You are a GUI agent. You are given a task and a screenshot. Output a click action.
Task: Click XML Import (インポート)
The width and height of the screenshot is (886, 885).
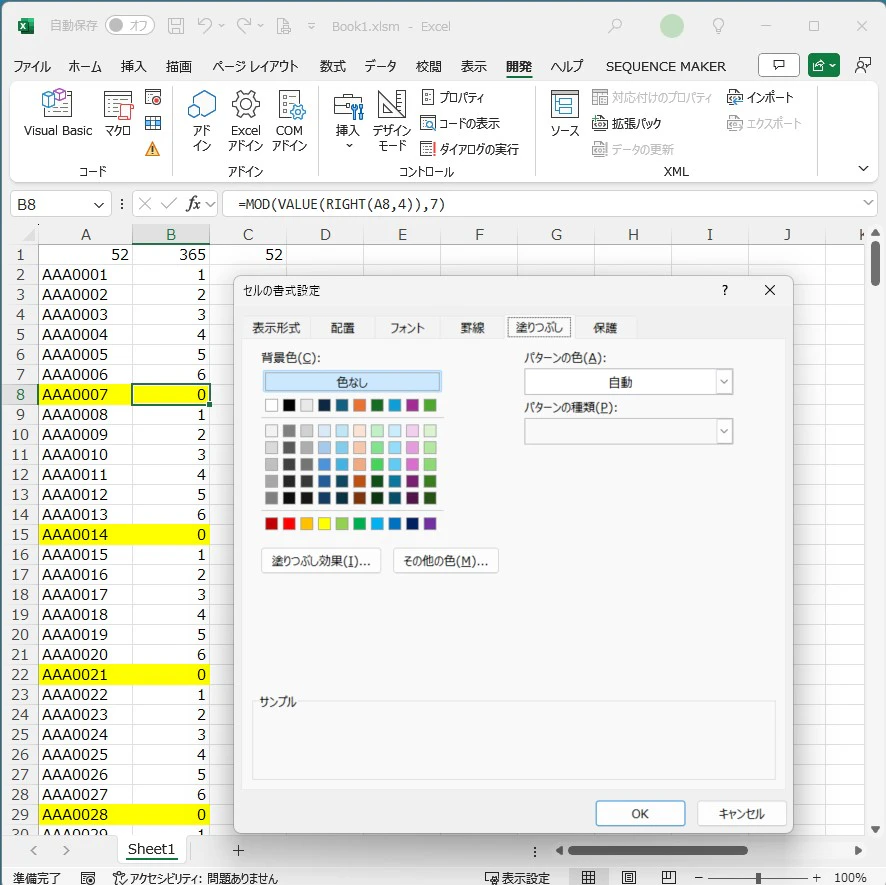coord(760,97)
